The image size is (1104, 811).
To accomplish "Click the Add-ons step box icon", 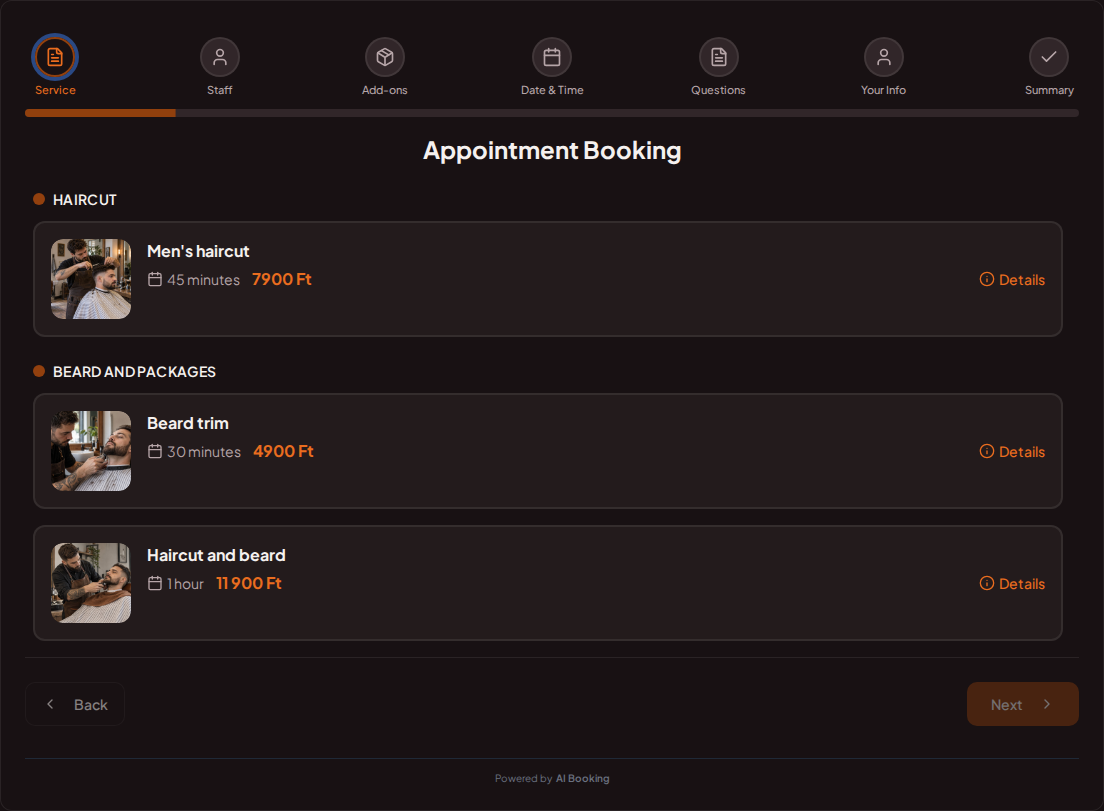I will coord(384,57).
